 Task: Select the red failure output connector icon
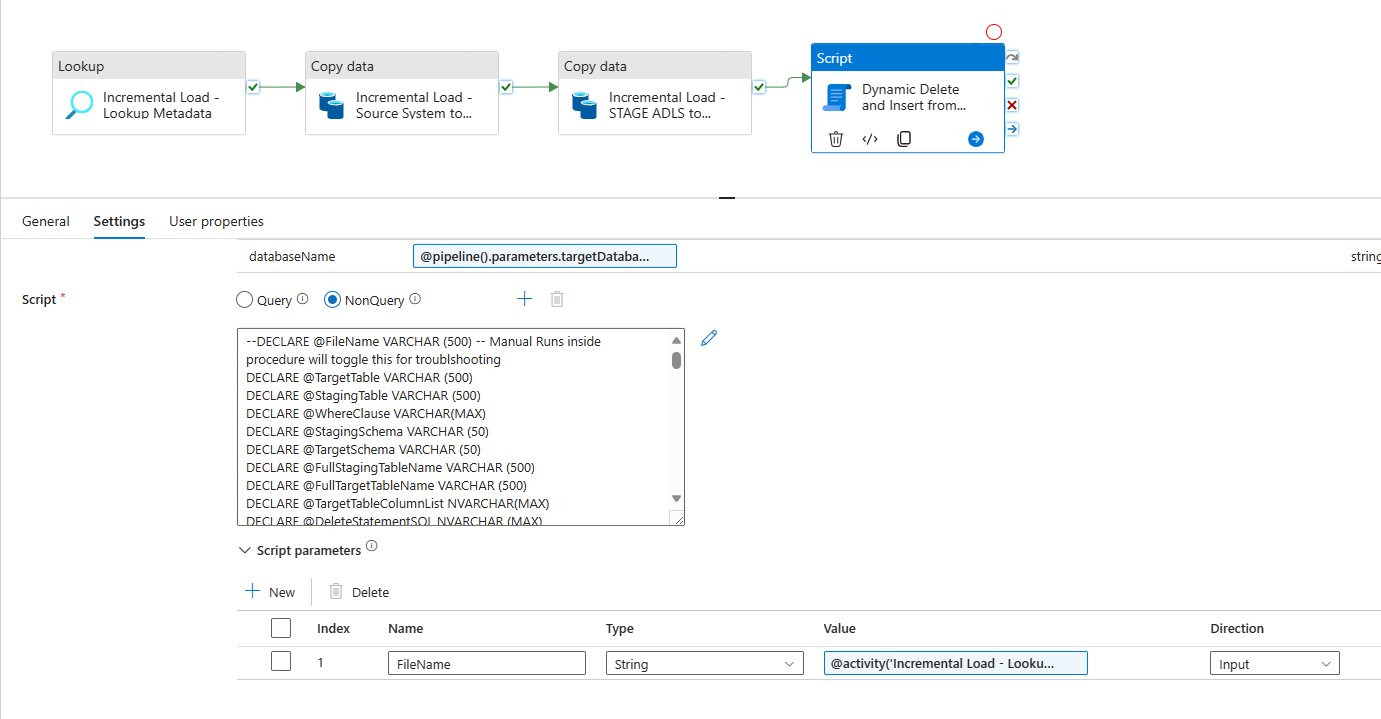[1011, 104]
